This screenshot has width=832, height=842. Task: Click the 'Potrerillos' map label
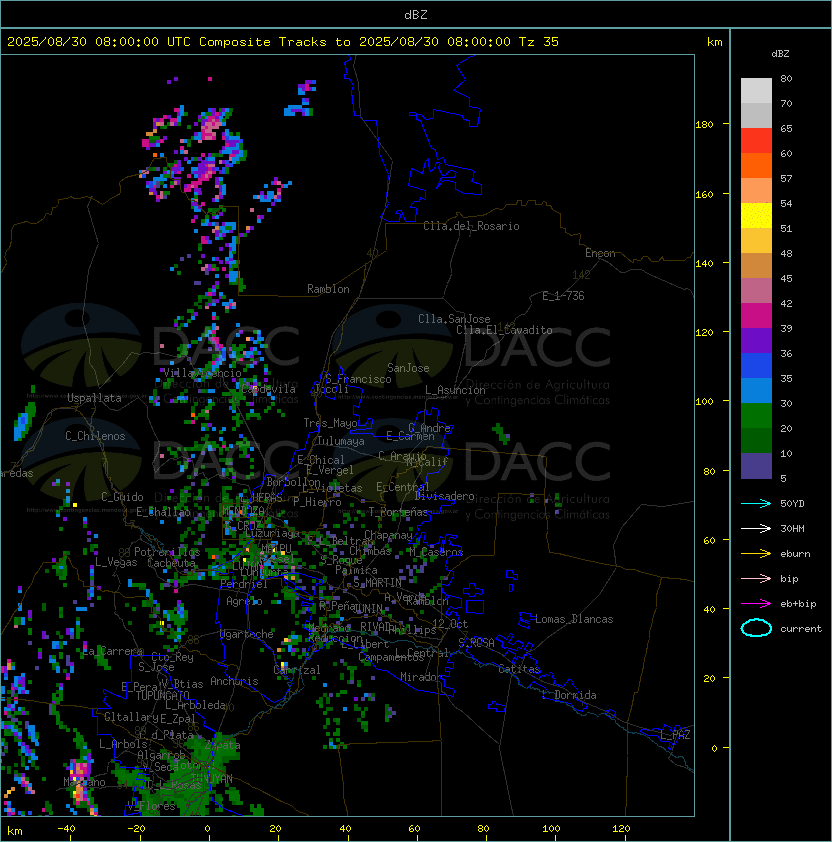[x=167, y=552]
